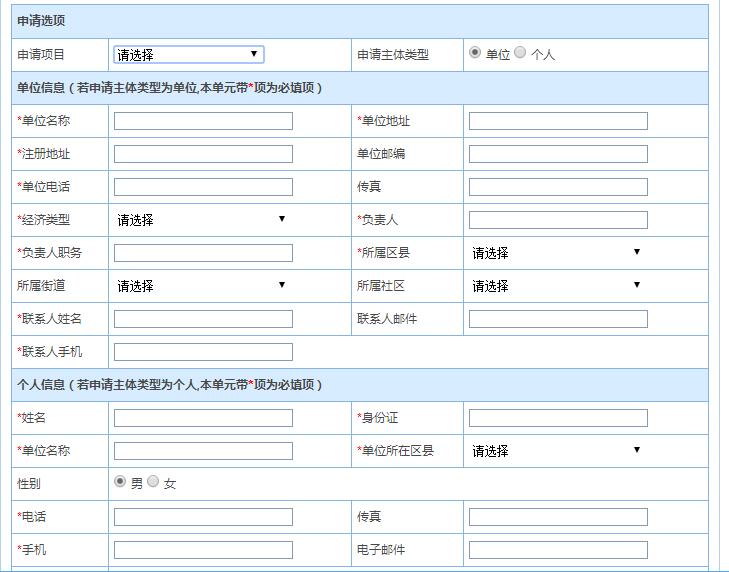This screenshot has width=729, height=572.
Task: Open the 申请项目 dropdown
Action: click(x=188, y=55)
